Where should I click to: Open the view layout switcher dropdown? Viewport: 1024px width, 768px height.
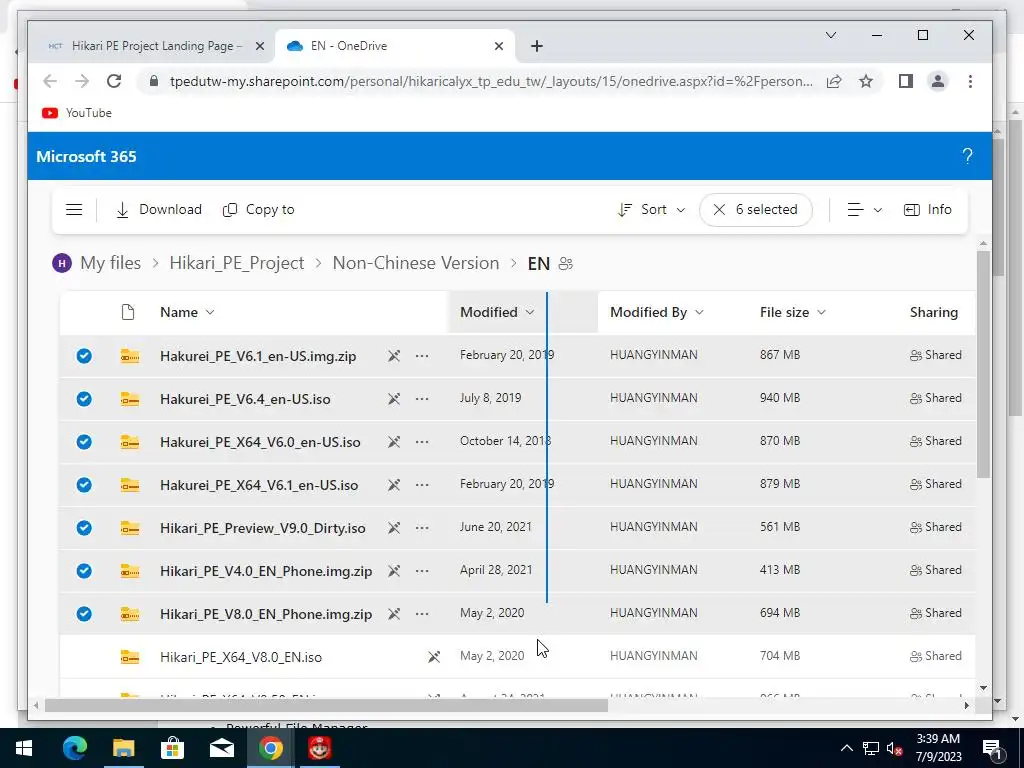(865, 210)
